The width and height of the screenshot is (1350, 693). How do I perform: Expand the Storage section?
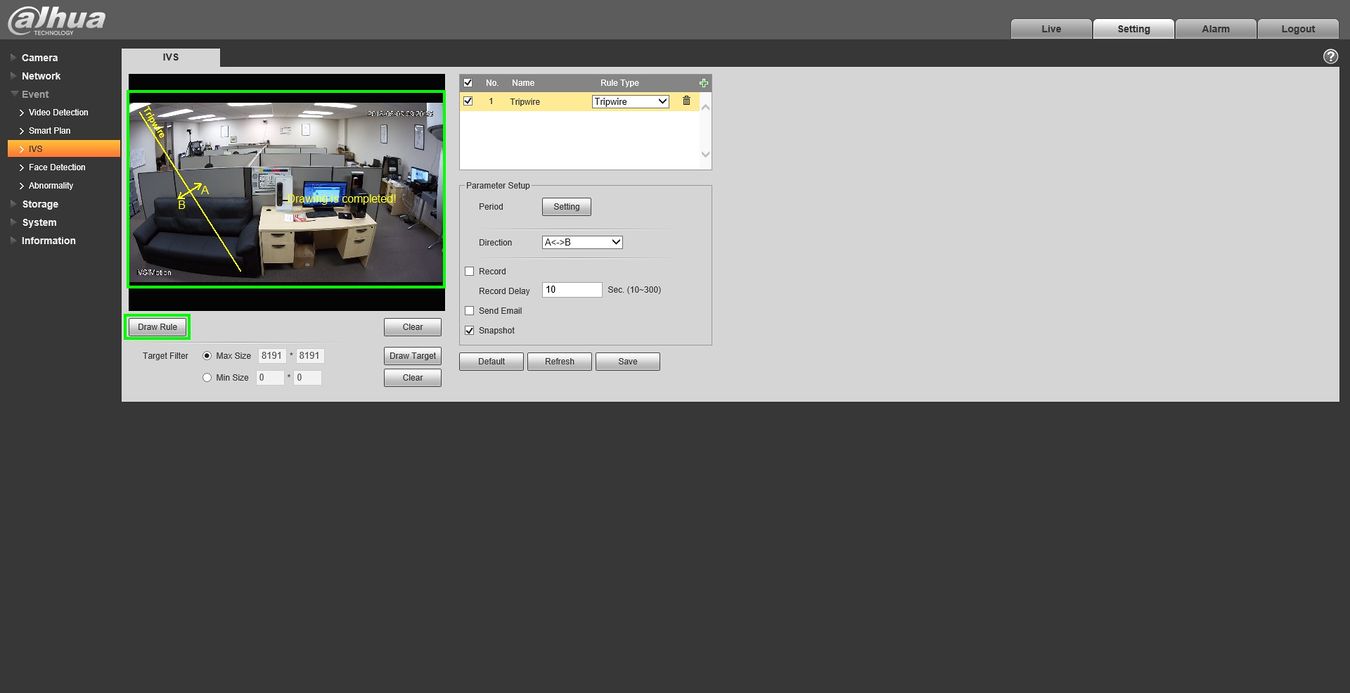pos(40,204)
